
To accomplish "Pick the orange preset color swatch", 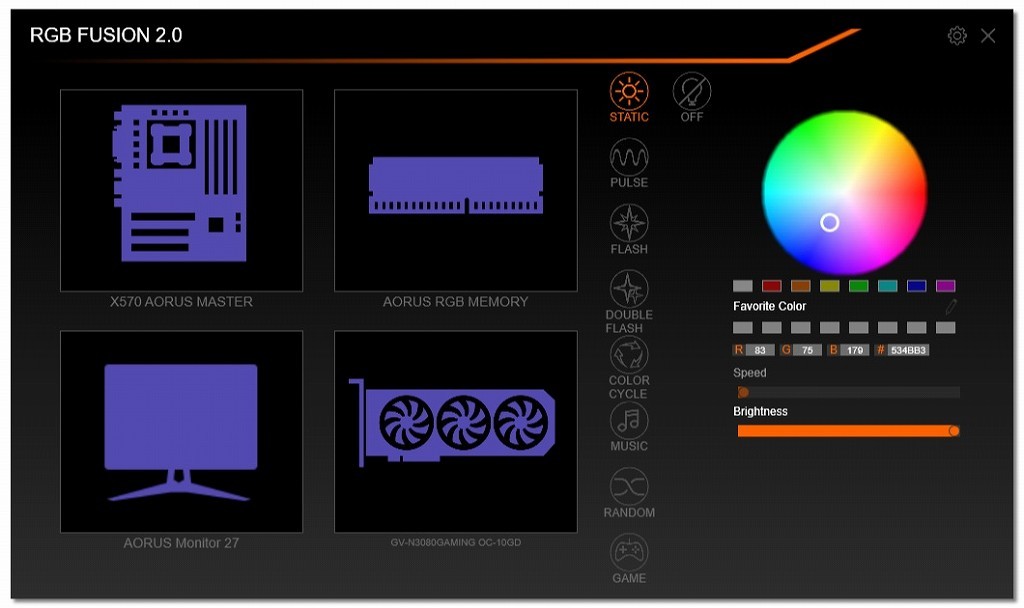I will tap(801, 285).
